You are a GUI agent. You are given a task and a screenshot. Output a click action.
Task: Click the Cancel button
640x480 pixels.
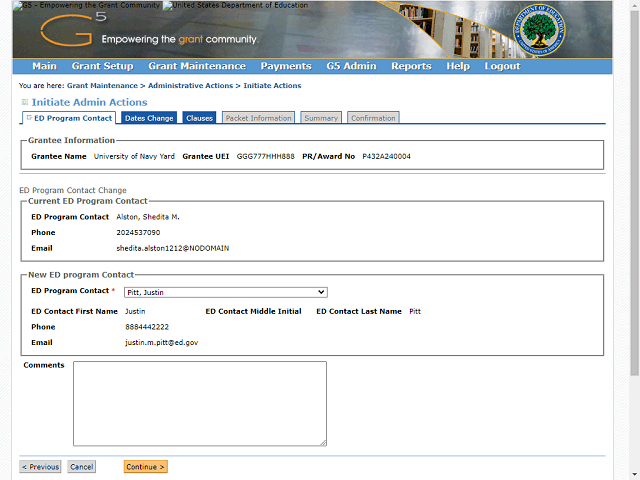[82, 467]
